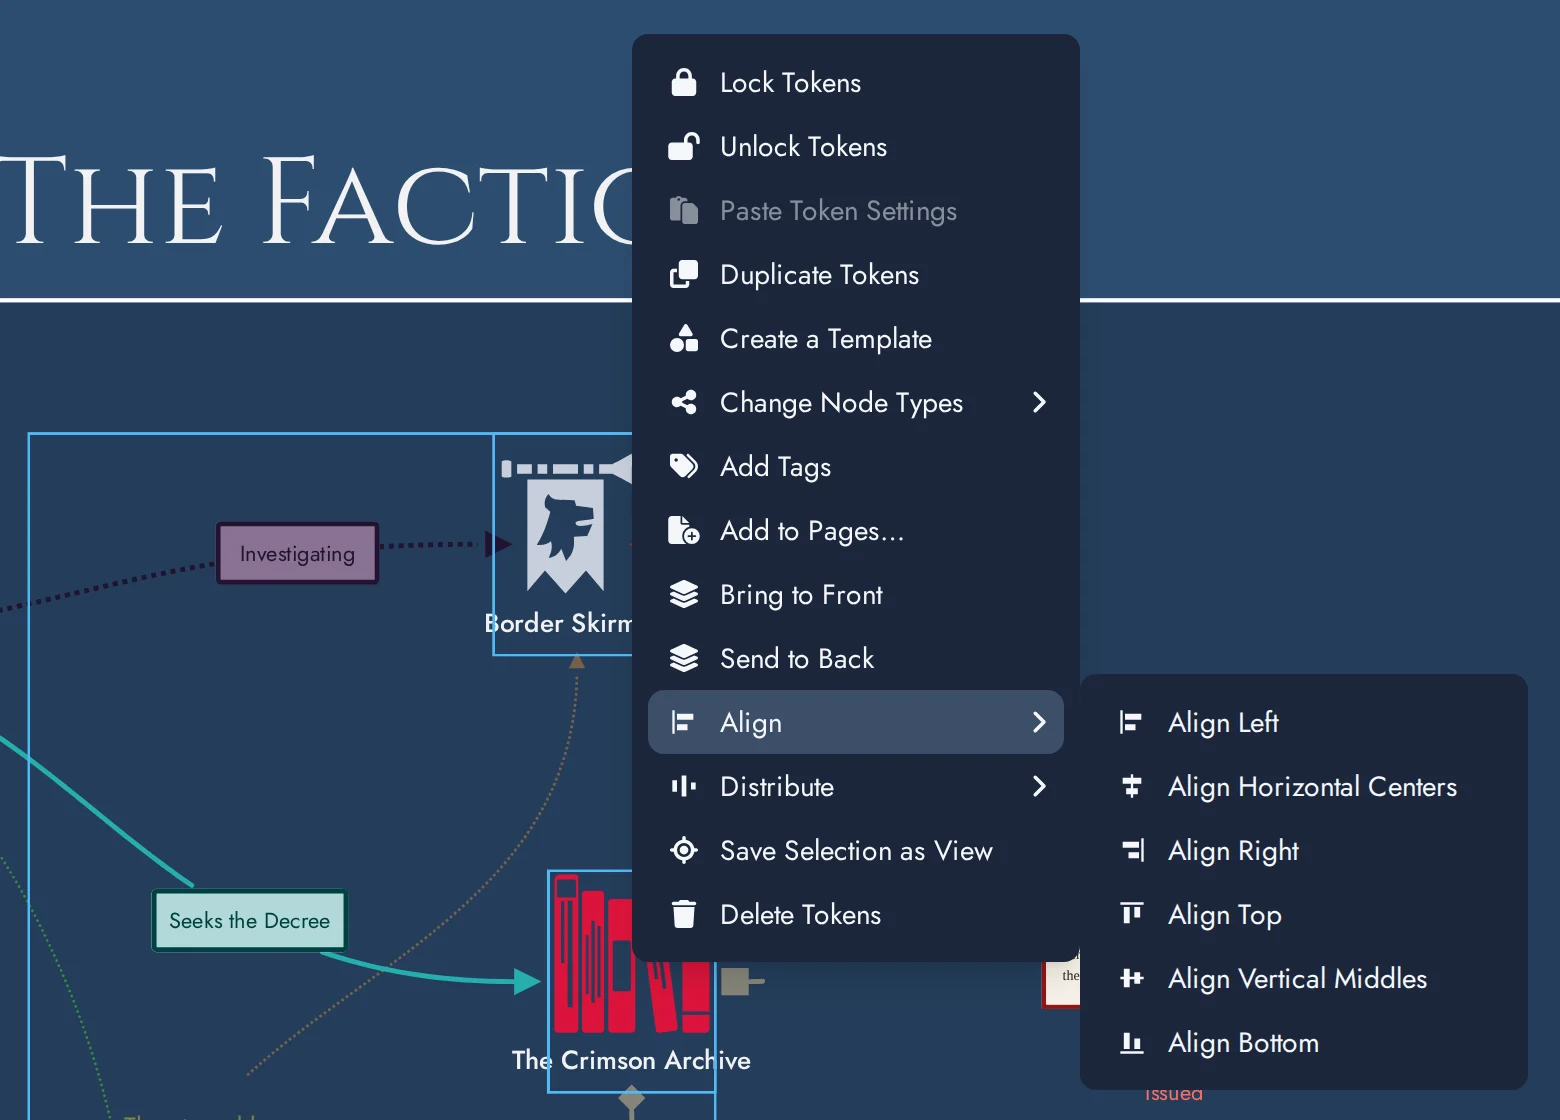
Task: Select Create a Template menu entry
Action: pos(856,339)
